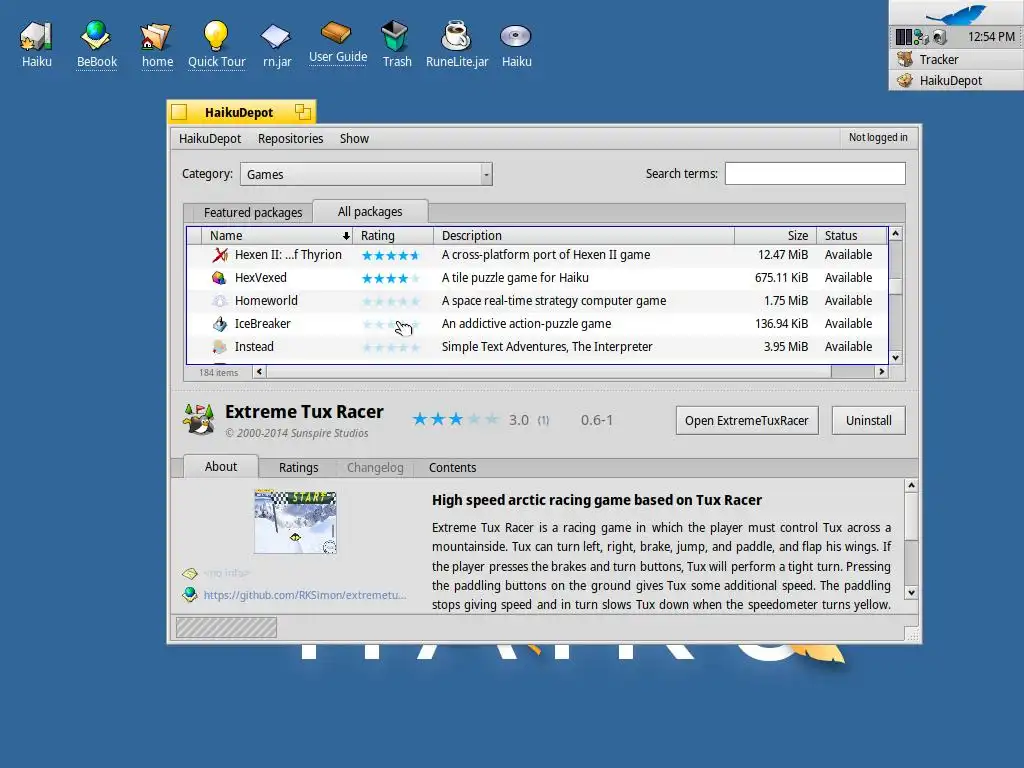1024x768 pixels.
Task: Open the home folder desktop icon
Action: tap(157, 36)
